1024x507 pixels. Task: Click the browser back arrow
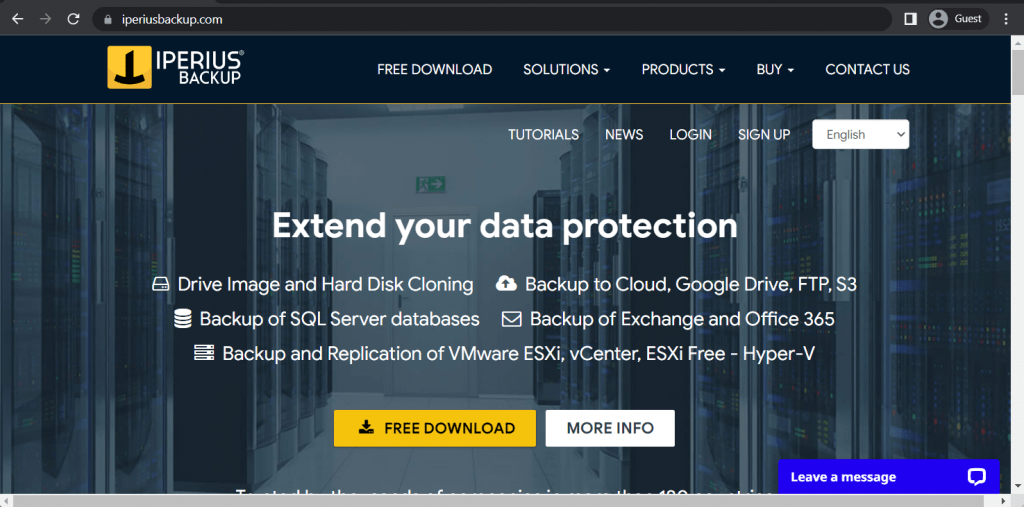(18, 19)
